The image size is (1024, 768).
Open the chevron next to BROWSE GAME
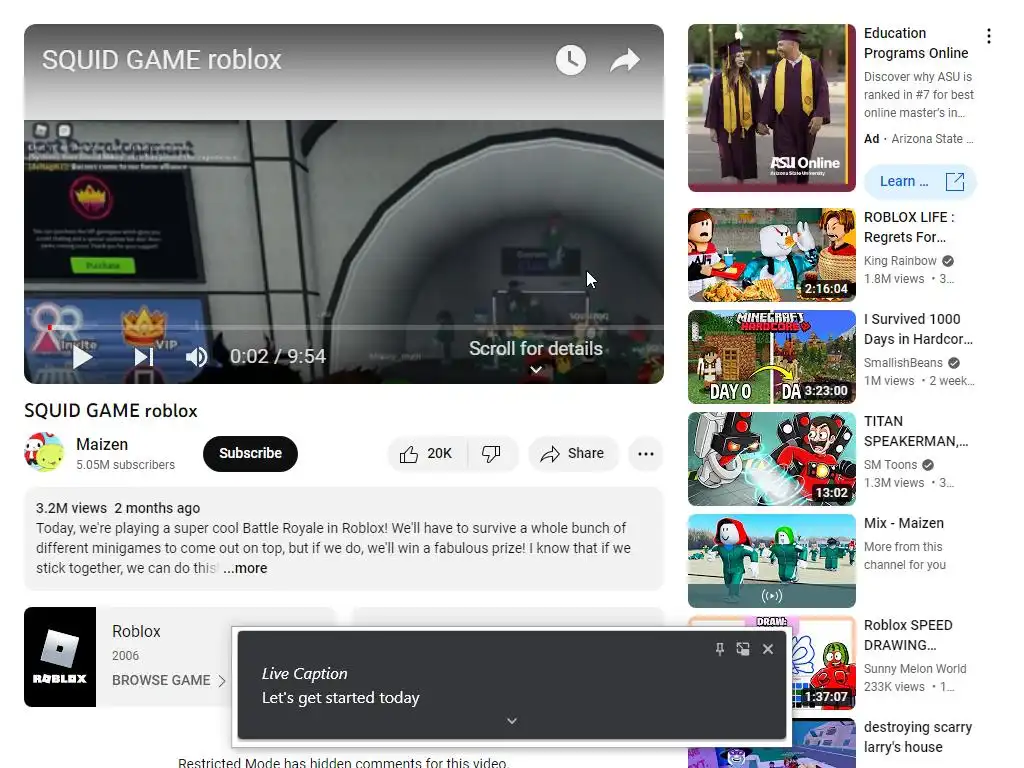[222, 680]
